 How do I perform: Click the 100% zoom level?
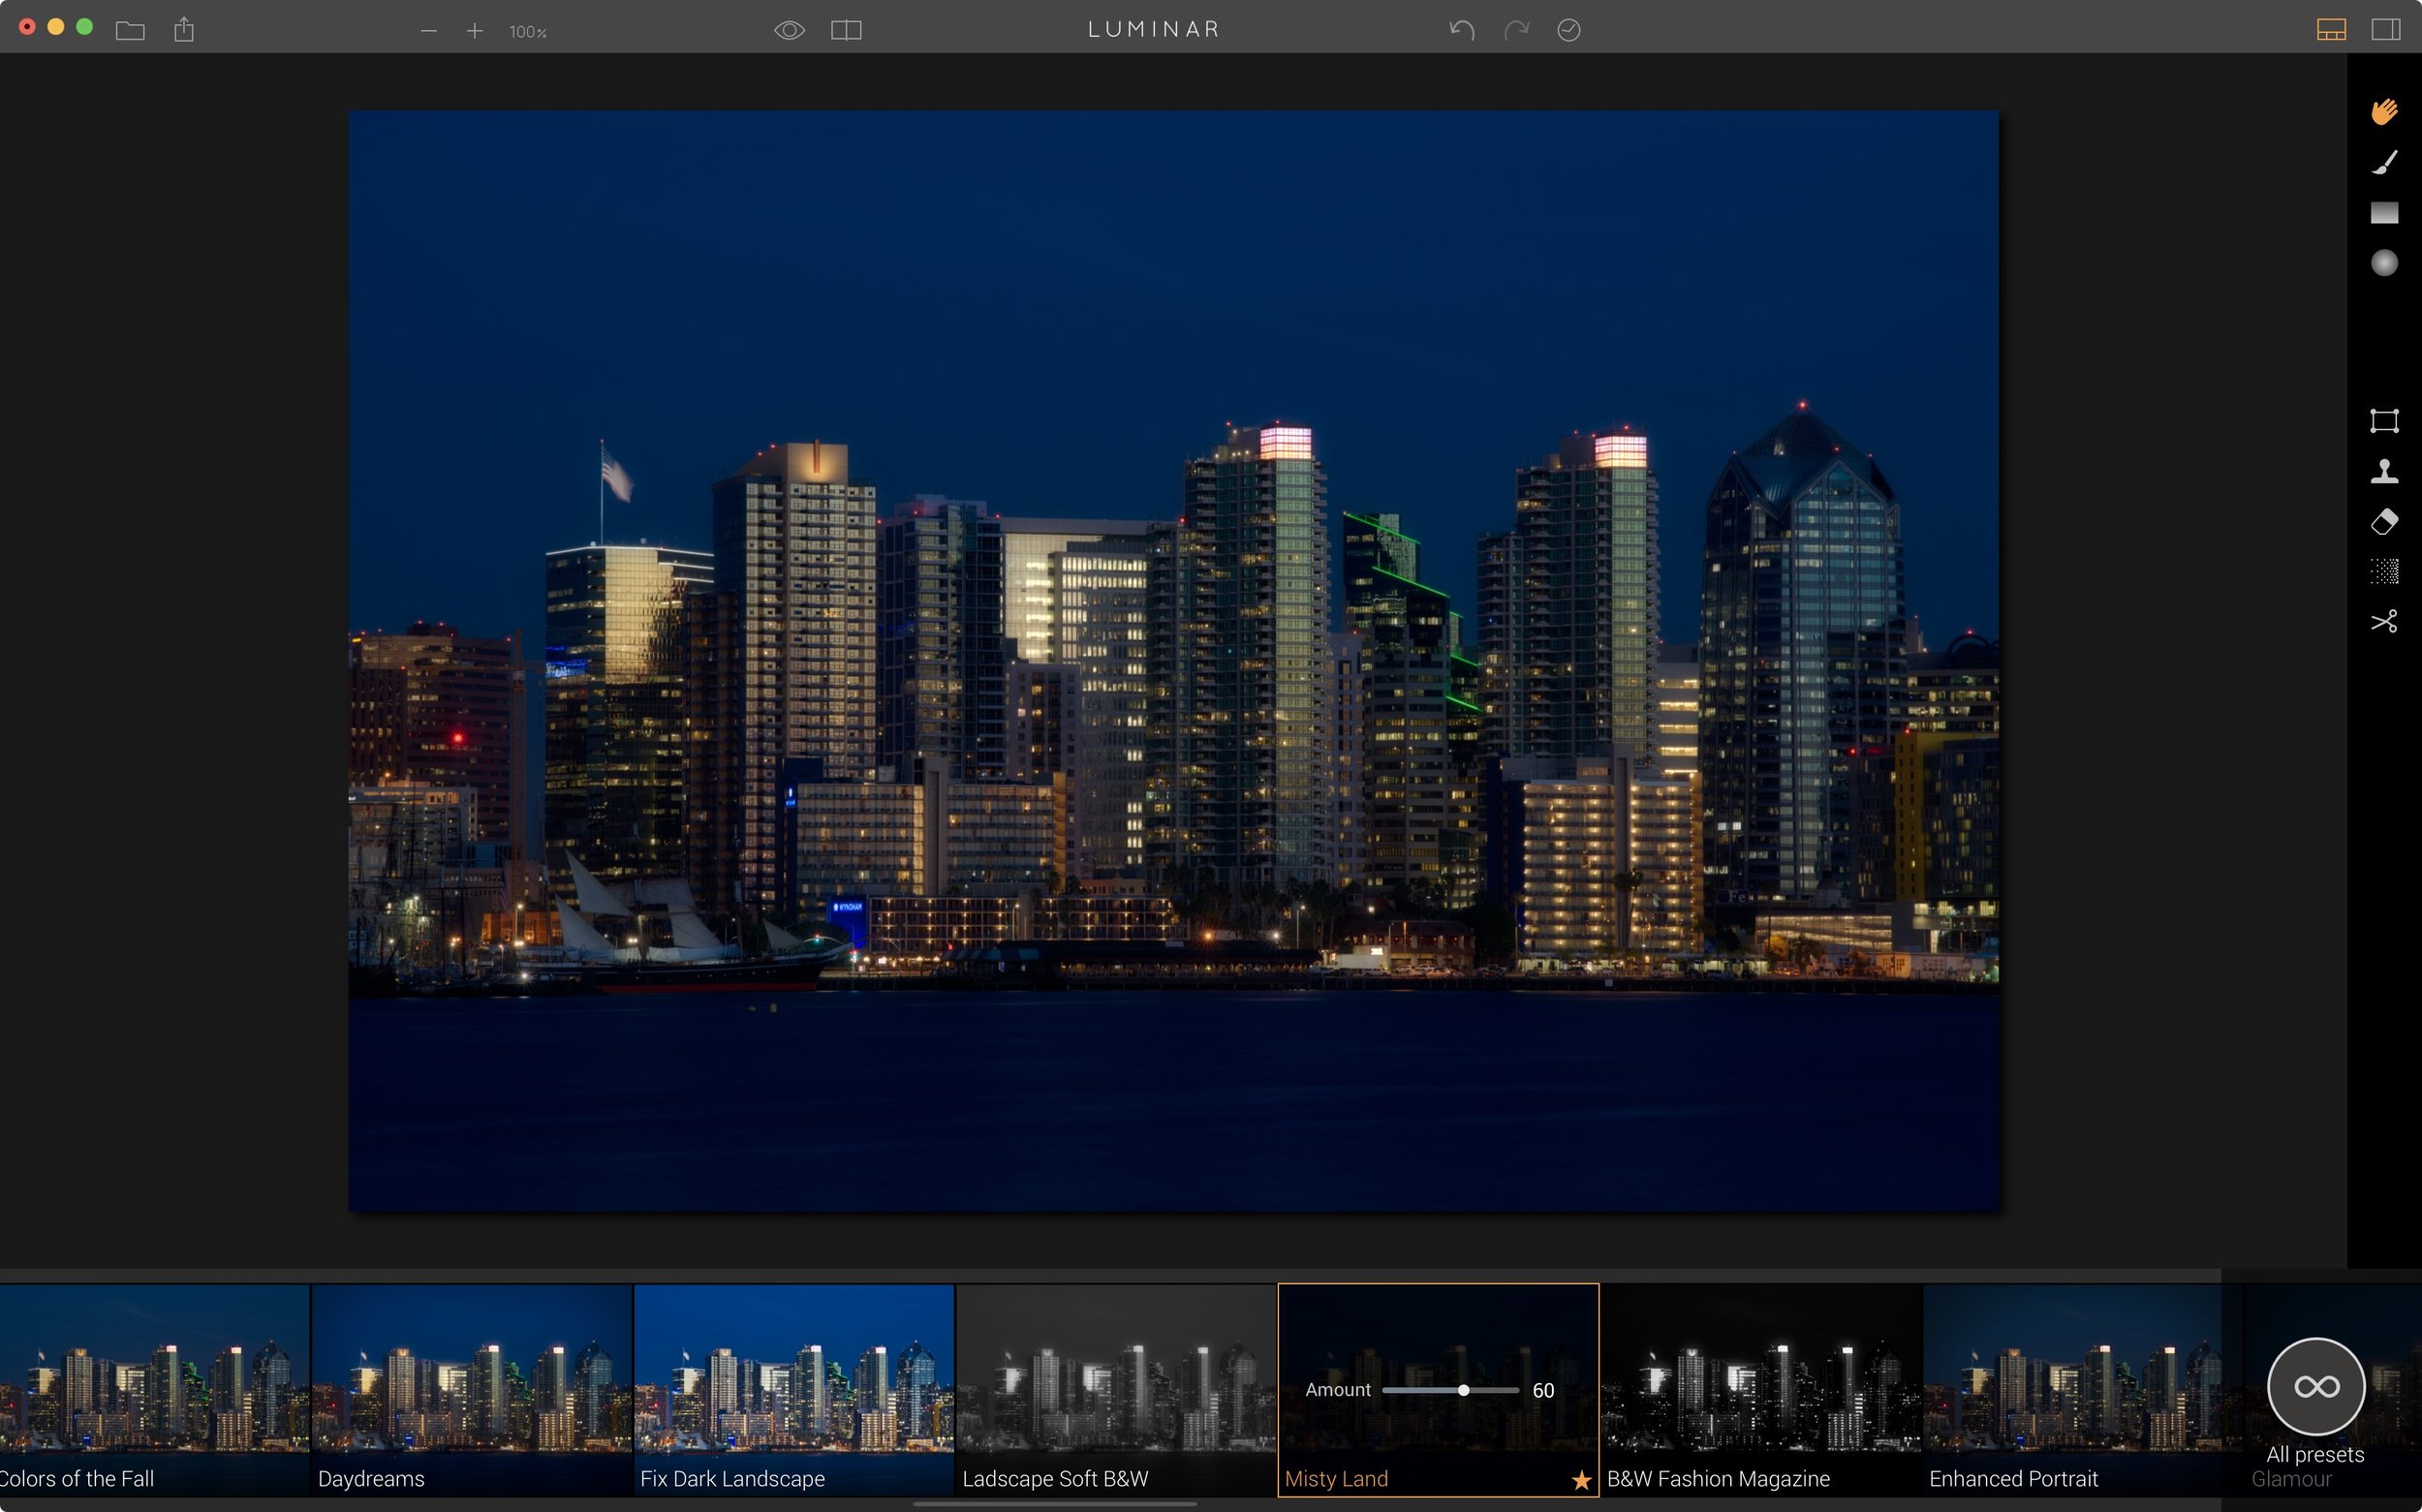click(528, 32)
